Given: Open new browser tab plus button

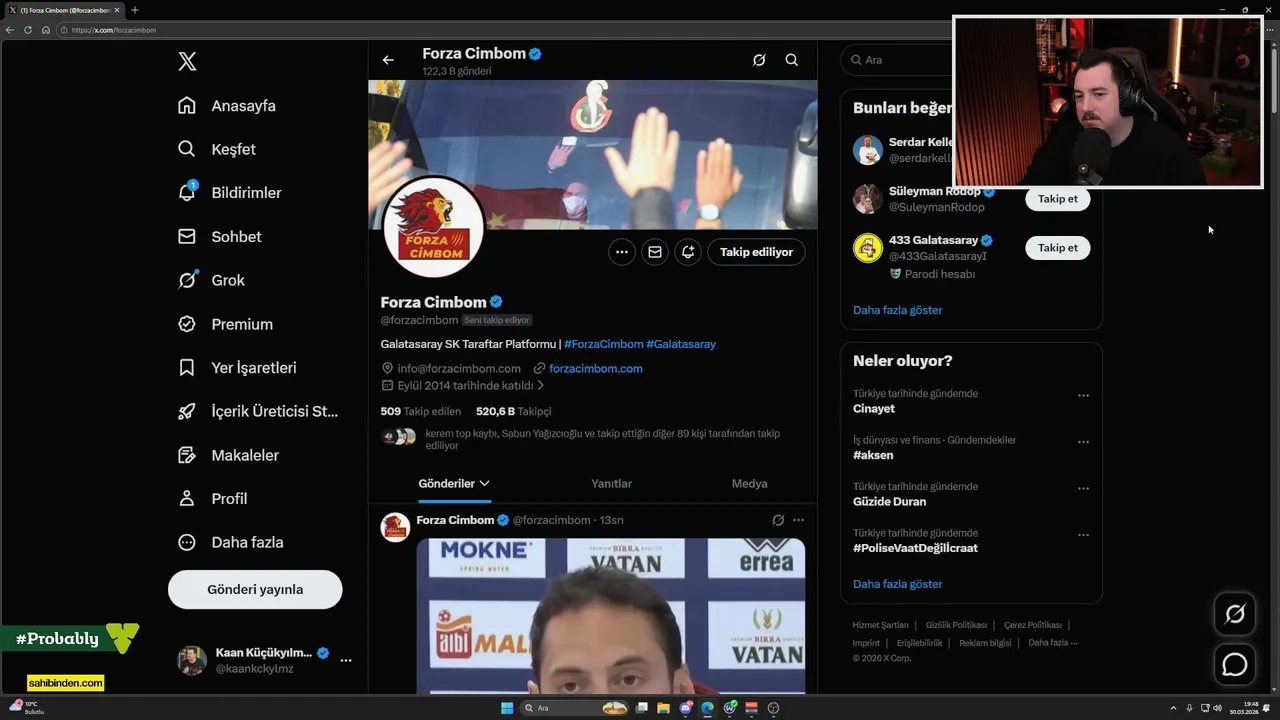Looking at the screenshot, I should (x=135, y=10).
